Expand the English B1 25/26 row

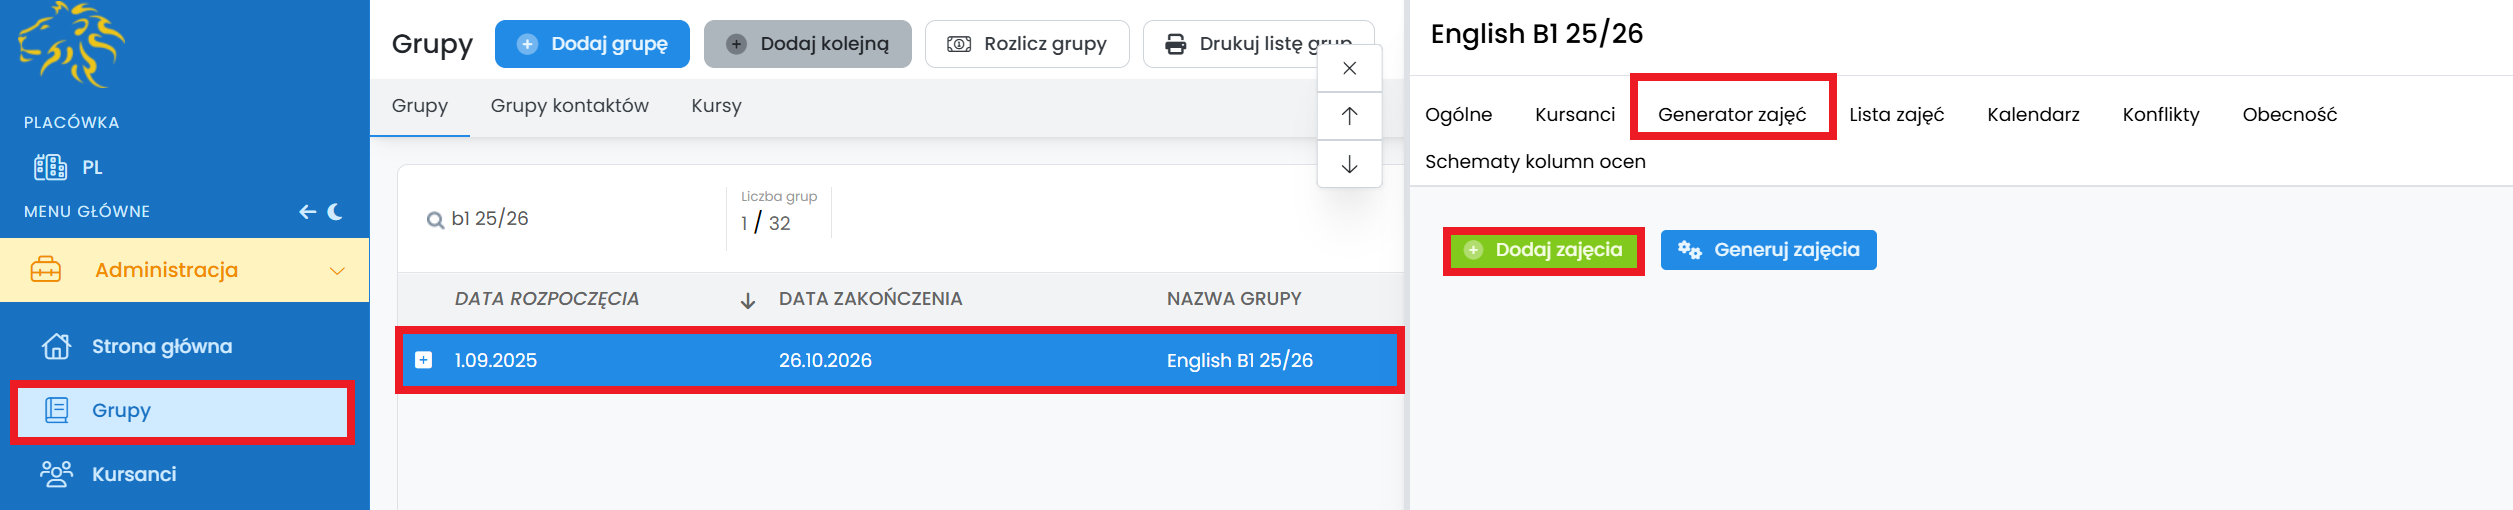tap(424, 360)
